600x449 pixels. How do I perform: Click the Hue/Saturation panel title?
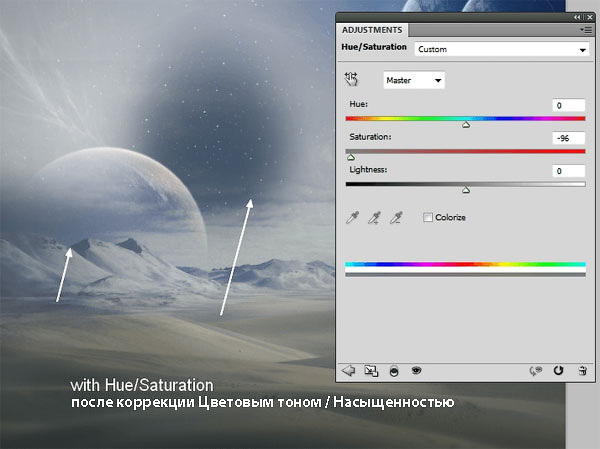point(374,47)
